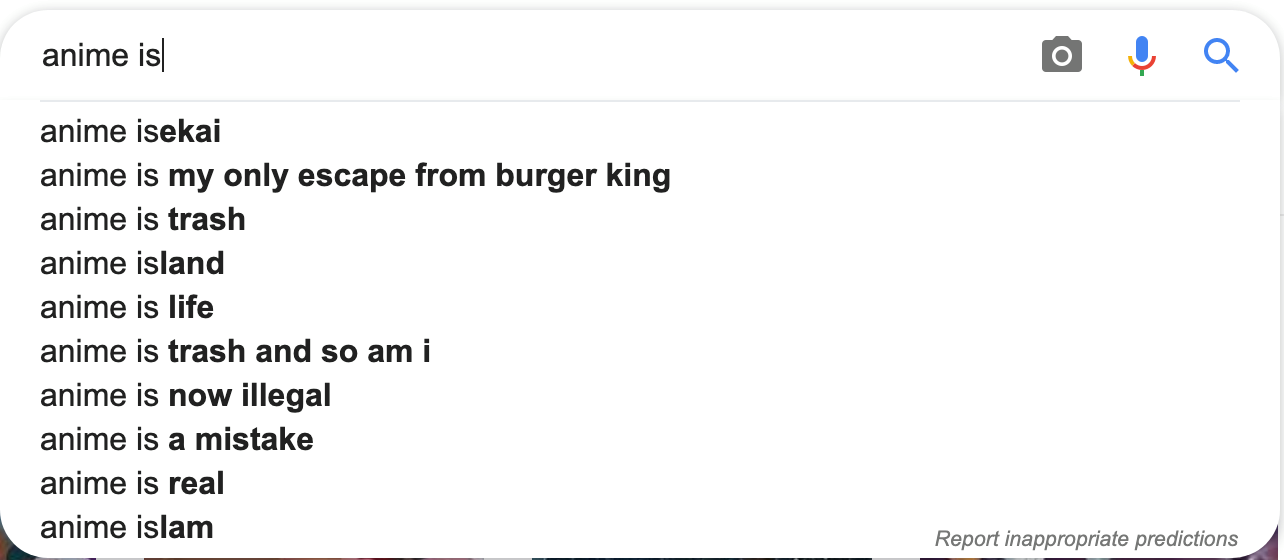The height and width of the screenshot is (560, 1284).
Task: Pick 'anime is a mistake' prediction
Action: point(640,439)
